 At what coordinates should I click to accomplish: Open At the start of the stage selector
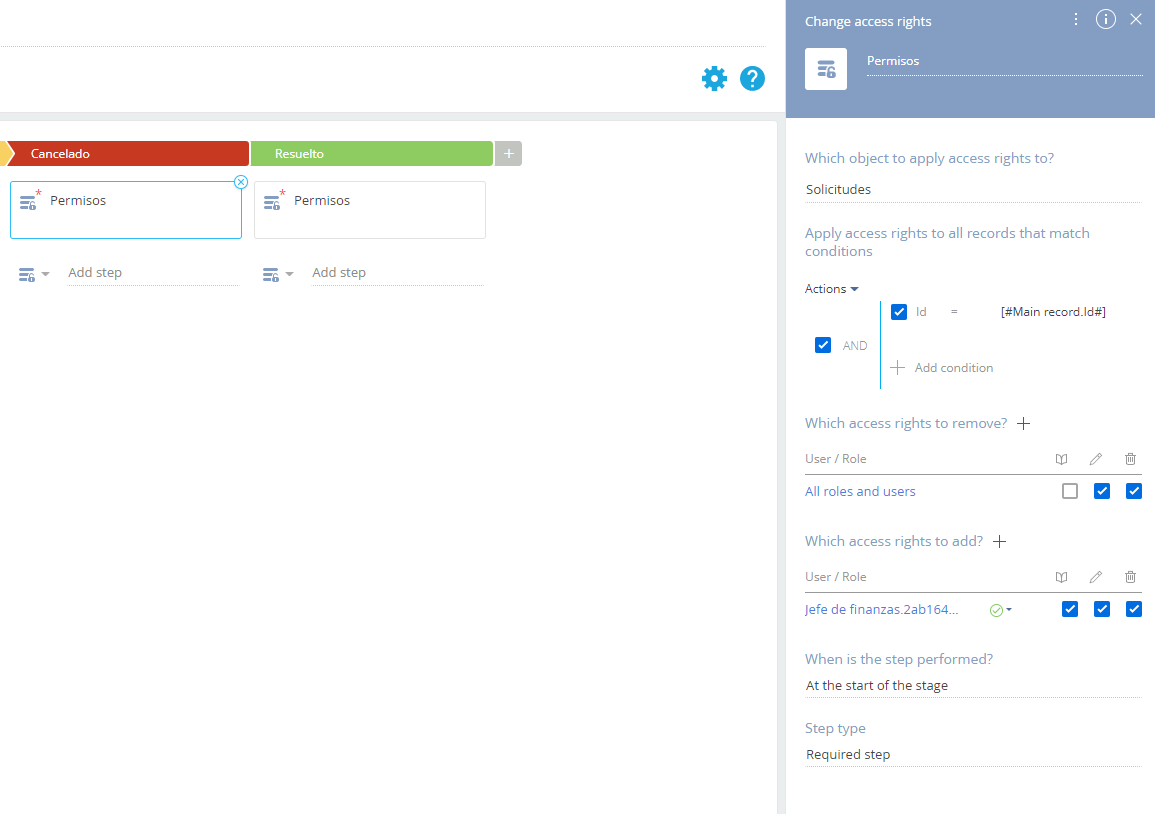point(973,686)
